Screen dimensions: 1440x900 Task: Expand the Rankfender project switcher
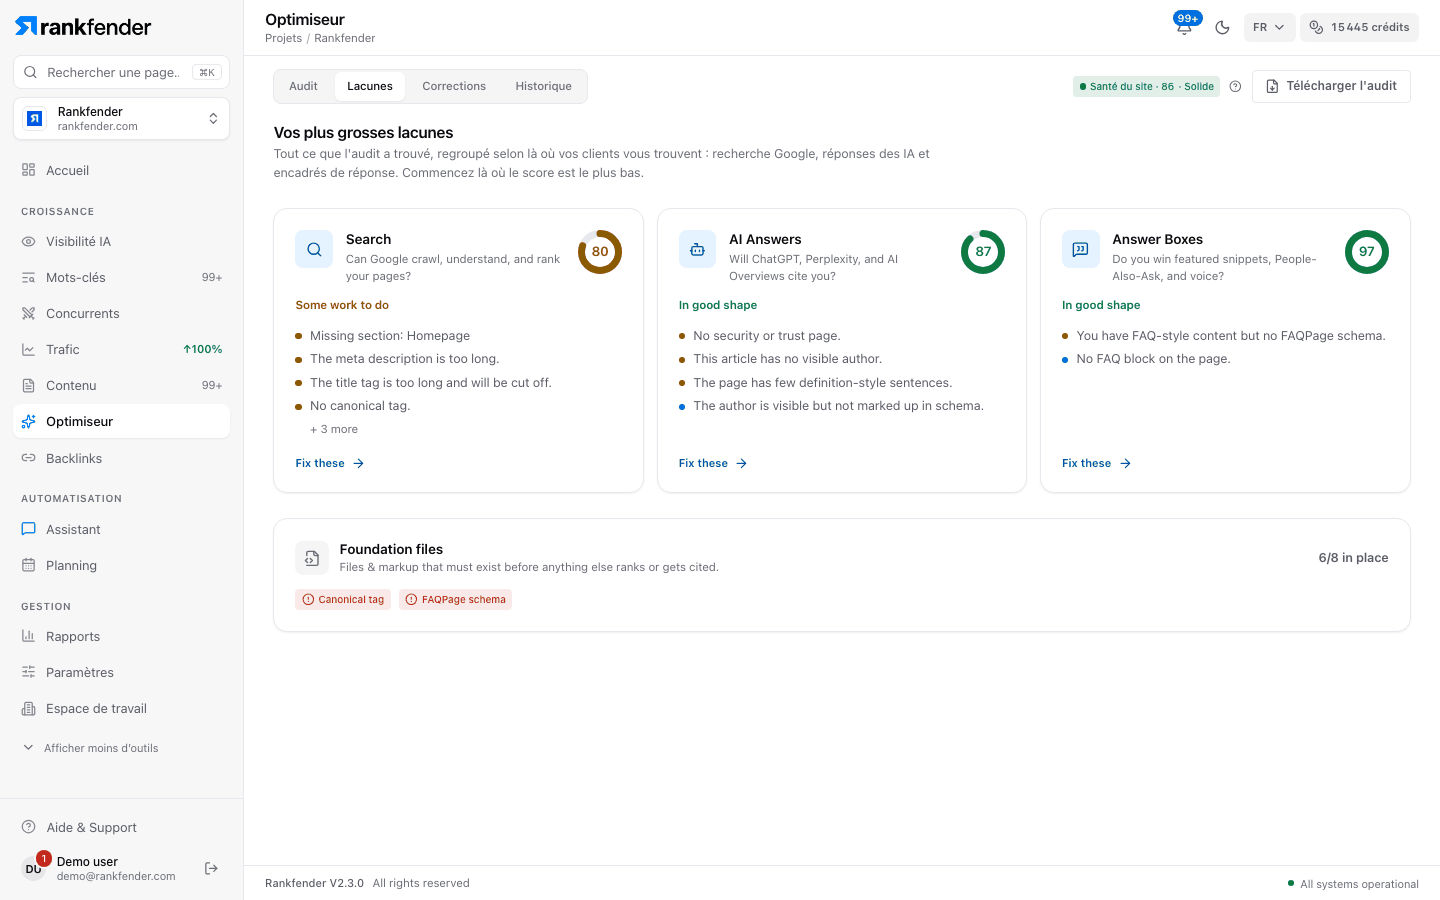[x=122, y=119]
